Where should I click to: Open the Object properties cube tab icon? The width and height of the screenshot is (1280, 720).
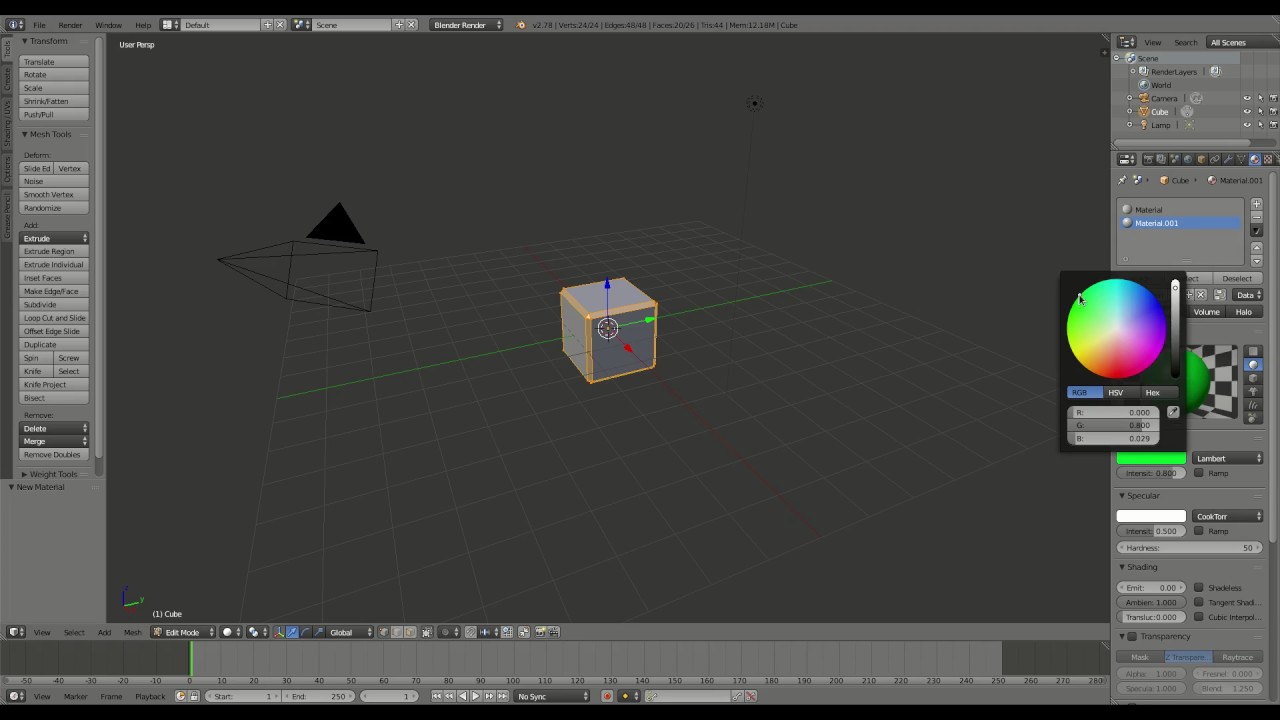point(1202,160)
